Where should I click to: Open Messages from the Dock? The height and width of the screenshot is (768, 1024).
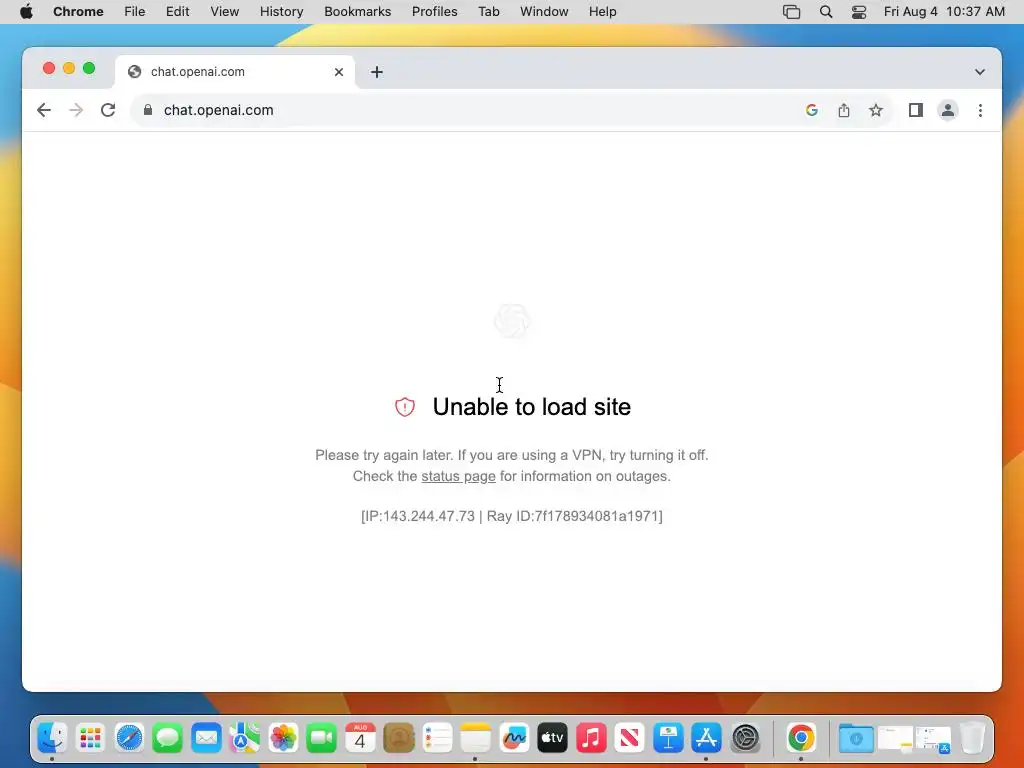tap(168, 738)
